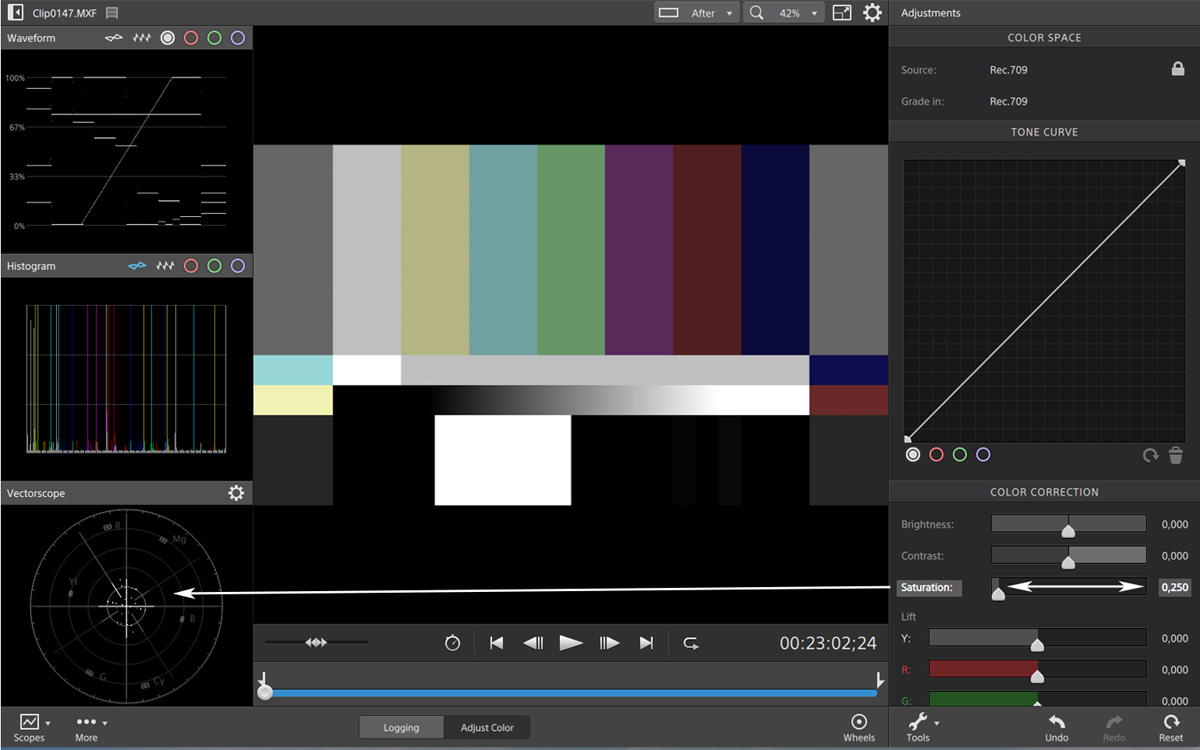Select overlay mode icon in Waveform header
Screen dimensions: 1200x750
click(116, 38)
